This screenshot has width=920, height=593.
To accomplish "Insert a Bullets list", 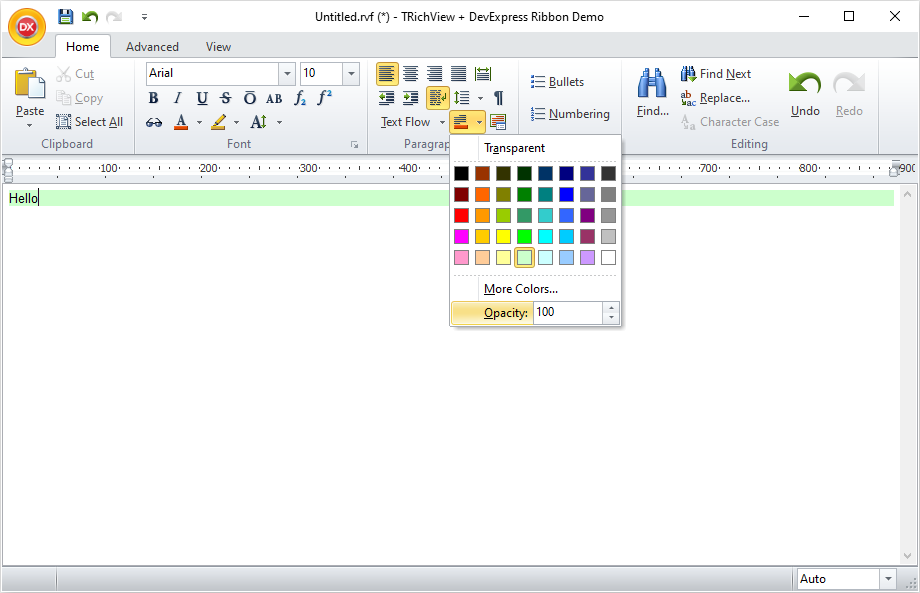I will [x=557, y=82].
